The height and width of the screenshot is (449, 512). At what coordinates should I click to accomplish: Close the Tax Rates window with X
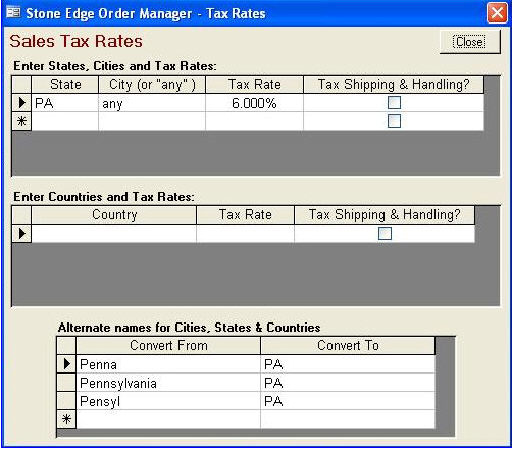(497, 13)
